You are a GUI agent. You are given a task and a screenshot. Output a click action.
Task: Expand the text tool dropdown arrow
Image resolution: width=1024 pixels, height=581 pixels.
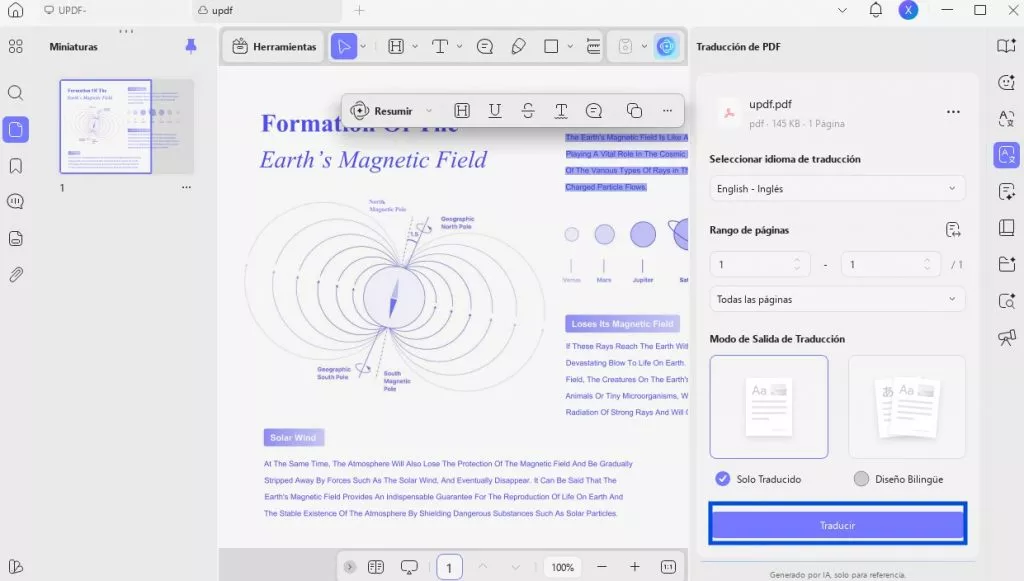coord(460,46)
